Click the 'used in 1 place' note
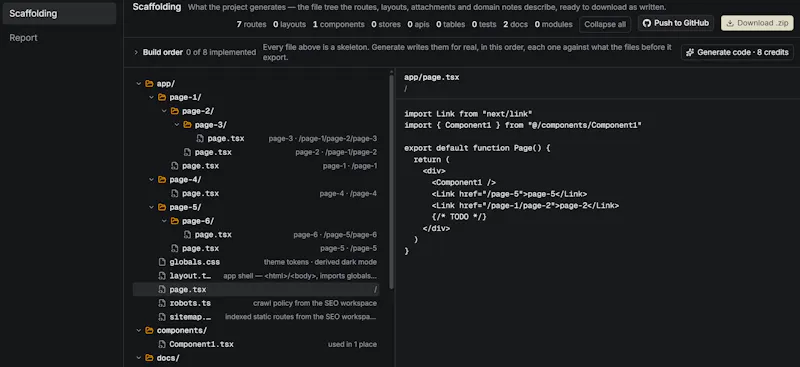Image resolution: width=800 pixels, height=367 pixels. click(x=353, y=345)
